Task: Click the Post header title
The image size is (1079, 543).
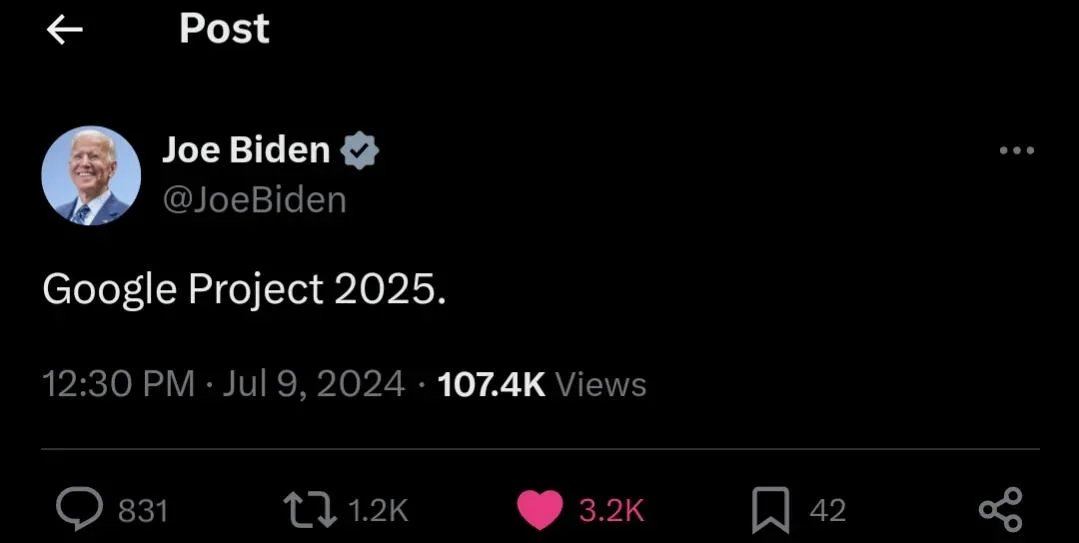Action: 224,29
